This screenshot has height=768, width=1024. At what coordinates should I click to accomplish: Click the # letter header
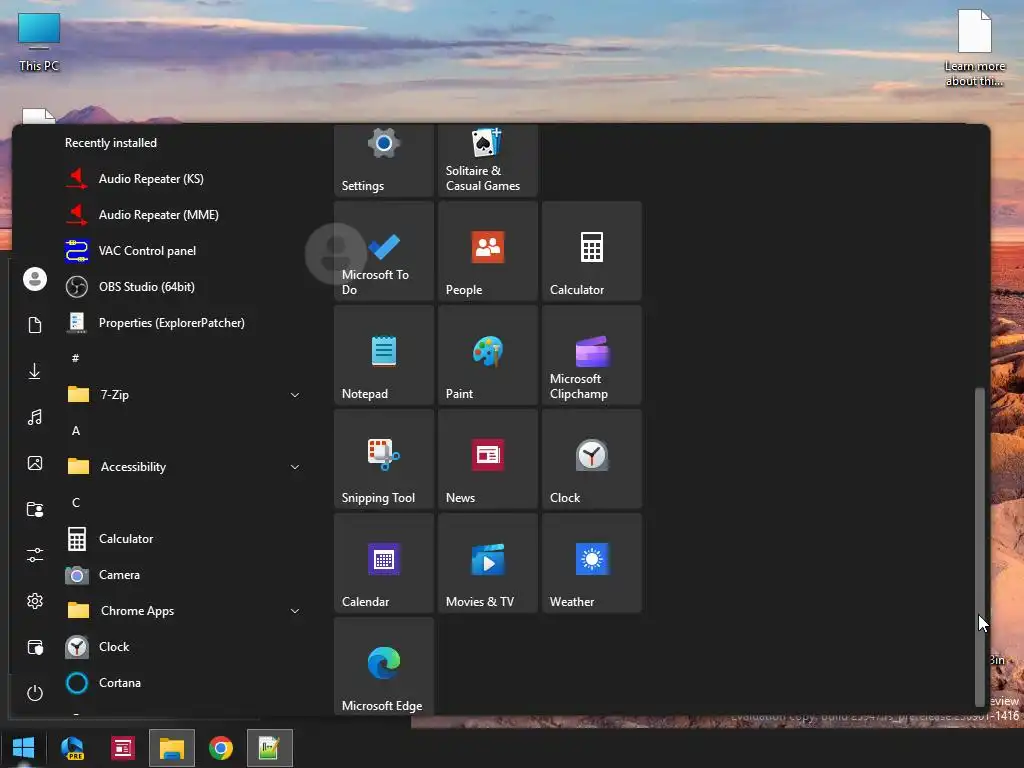[x=76, y=358]
